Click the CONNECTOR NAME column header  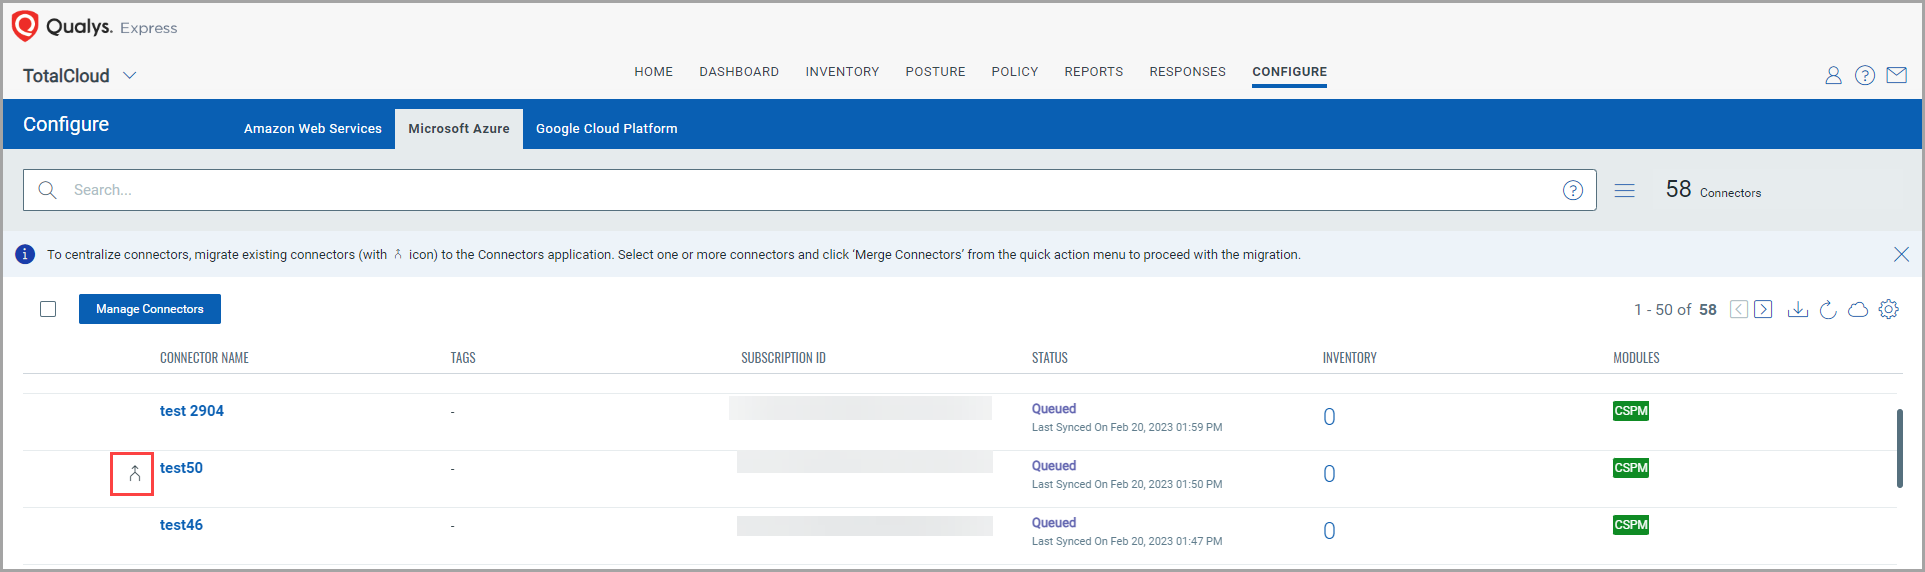(x=204, y=358)
